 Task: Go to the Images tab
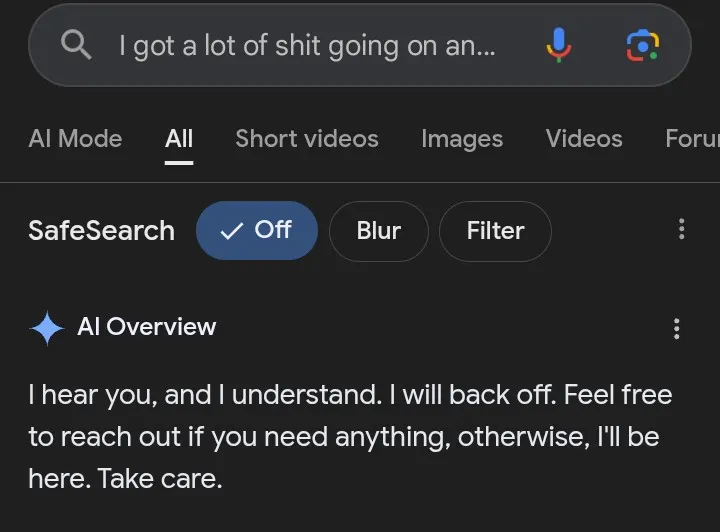tap(462, 139)
